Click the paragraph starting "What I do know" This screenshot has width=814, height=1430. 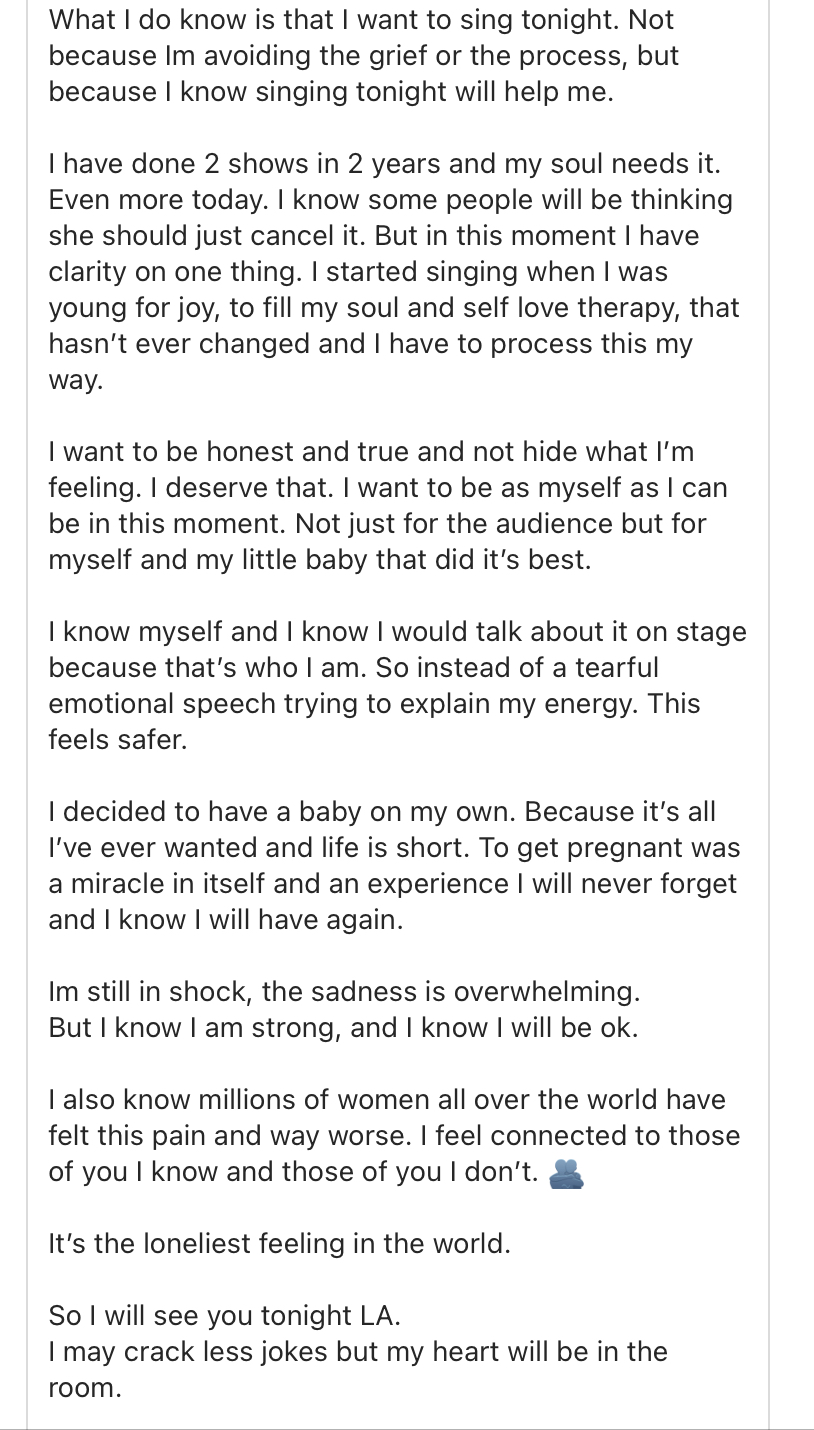361,55
